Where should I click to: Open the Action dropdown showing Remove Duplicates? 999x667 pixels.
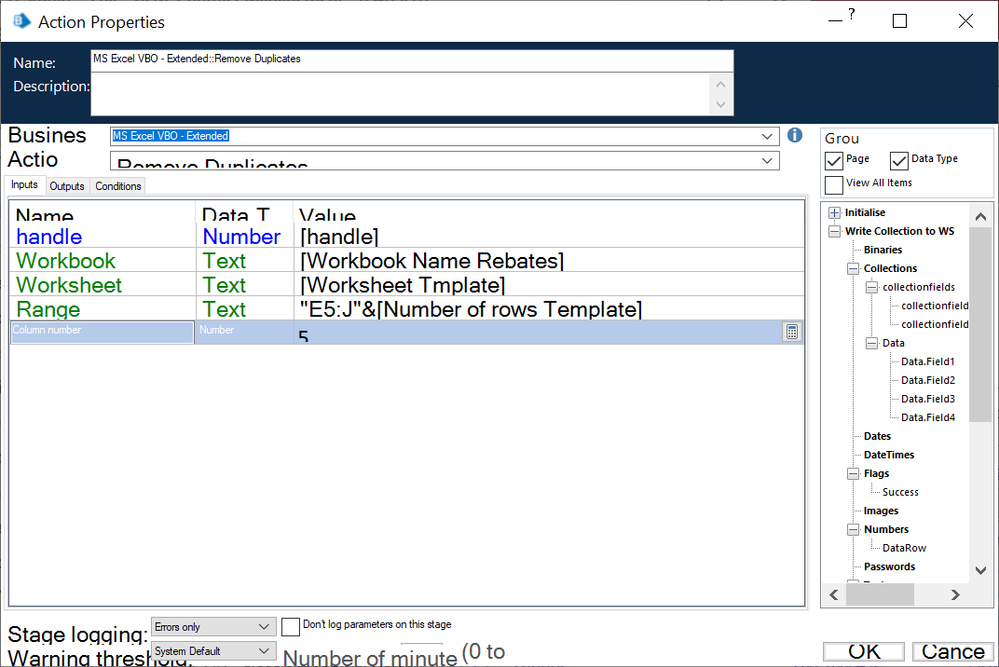[x=766, y=161]
